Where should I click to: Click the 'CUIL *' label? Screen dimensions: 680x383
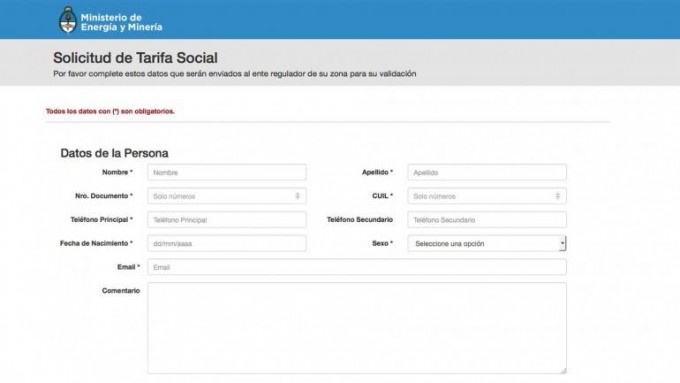[382, 196]
